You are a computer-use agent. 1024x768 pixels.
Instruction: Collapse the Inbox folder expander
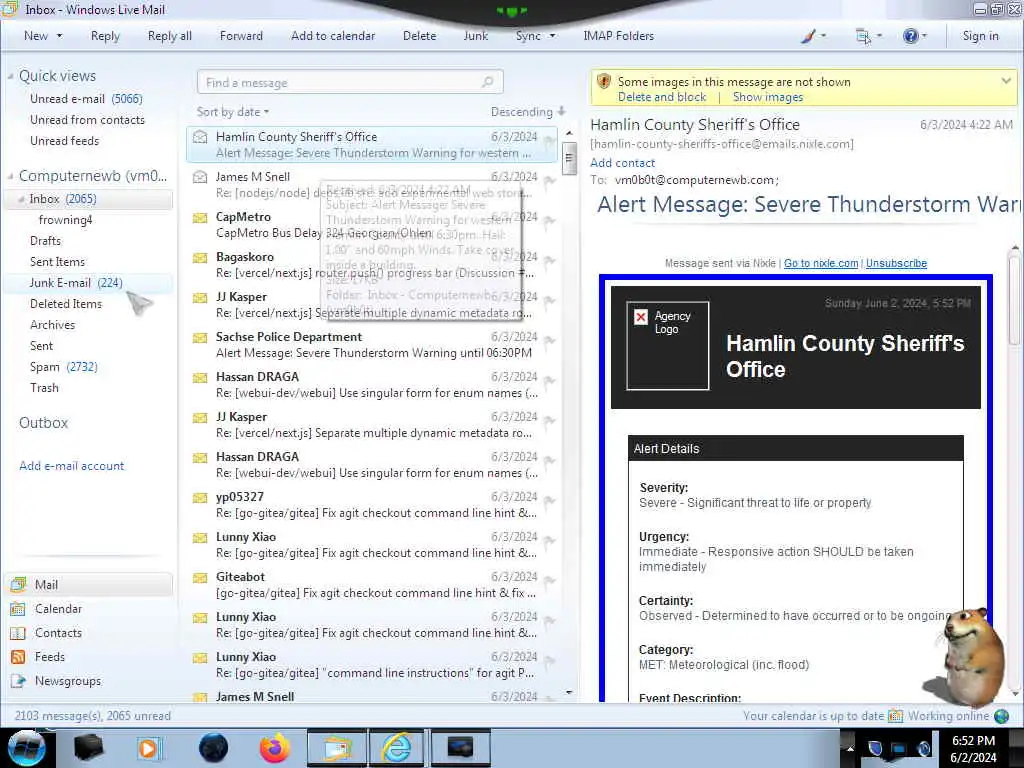click(x=22, y=199)
